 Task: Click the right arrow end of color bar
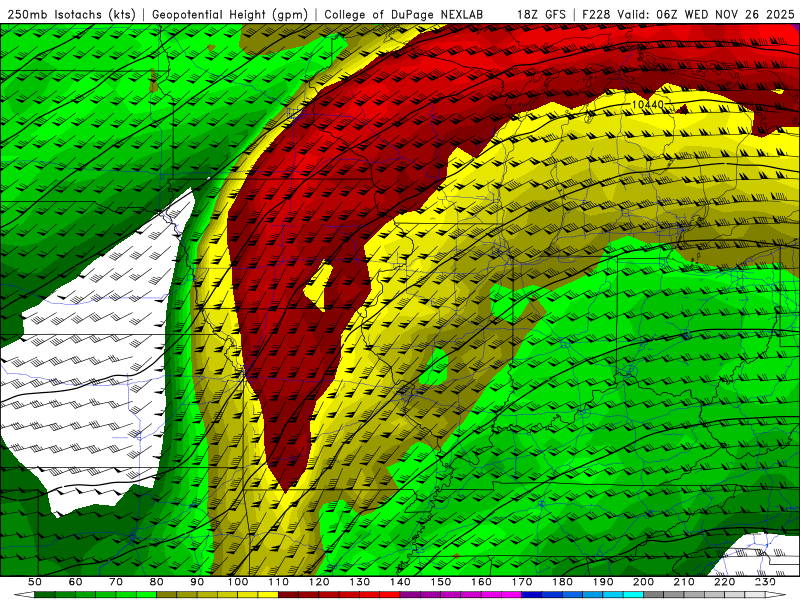tap(776, 595)
